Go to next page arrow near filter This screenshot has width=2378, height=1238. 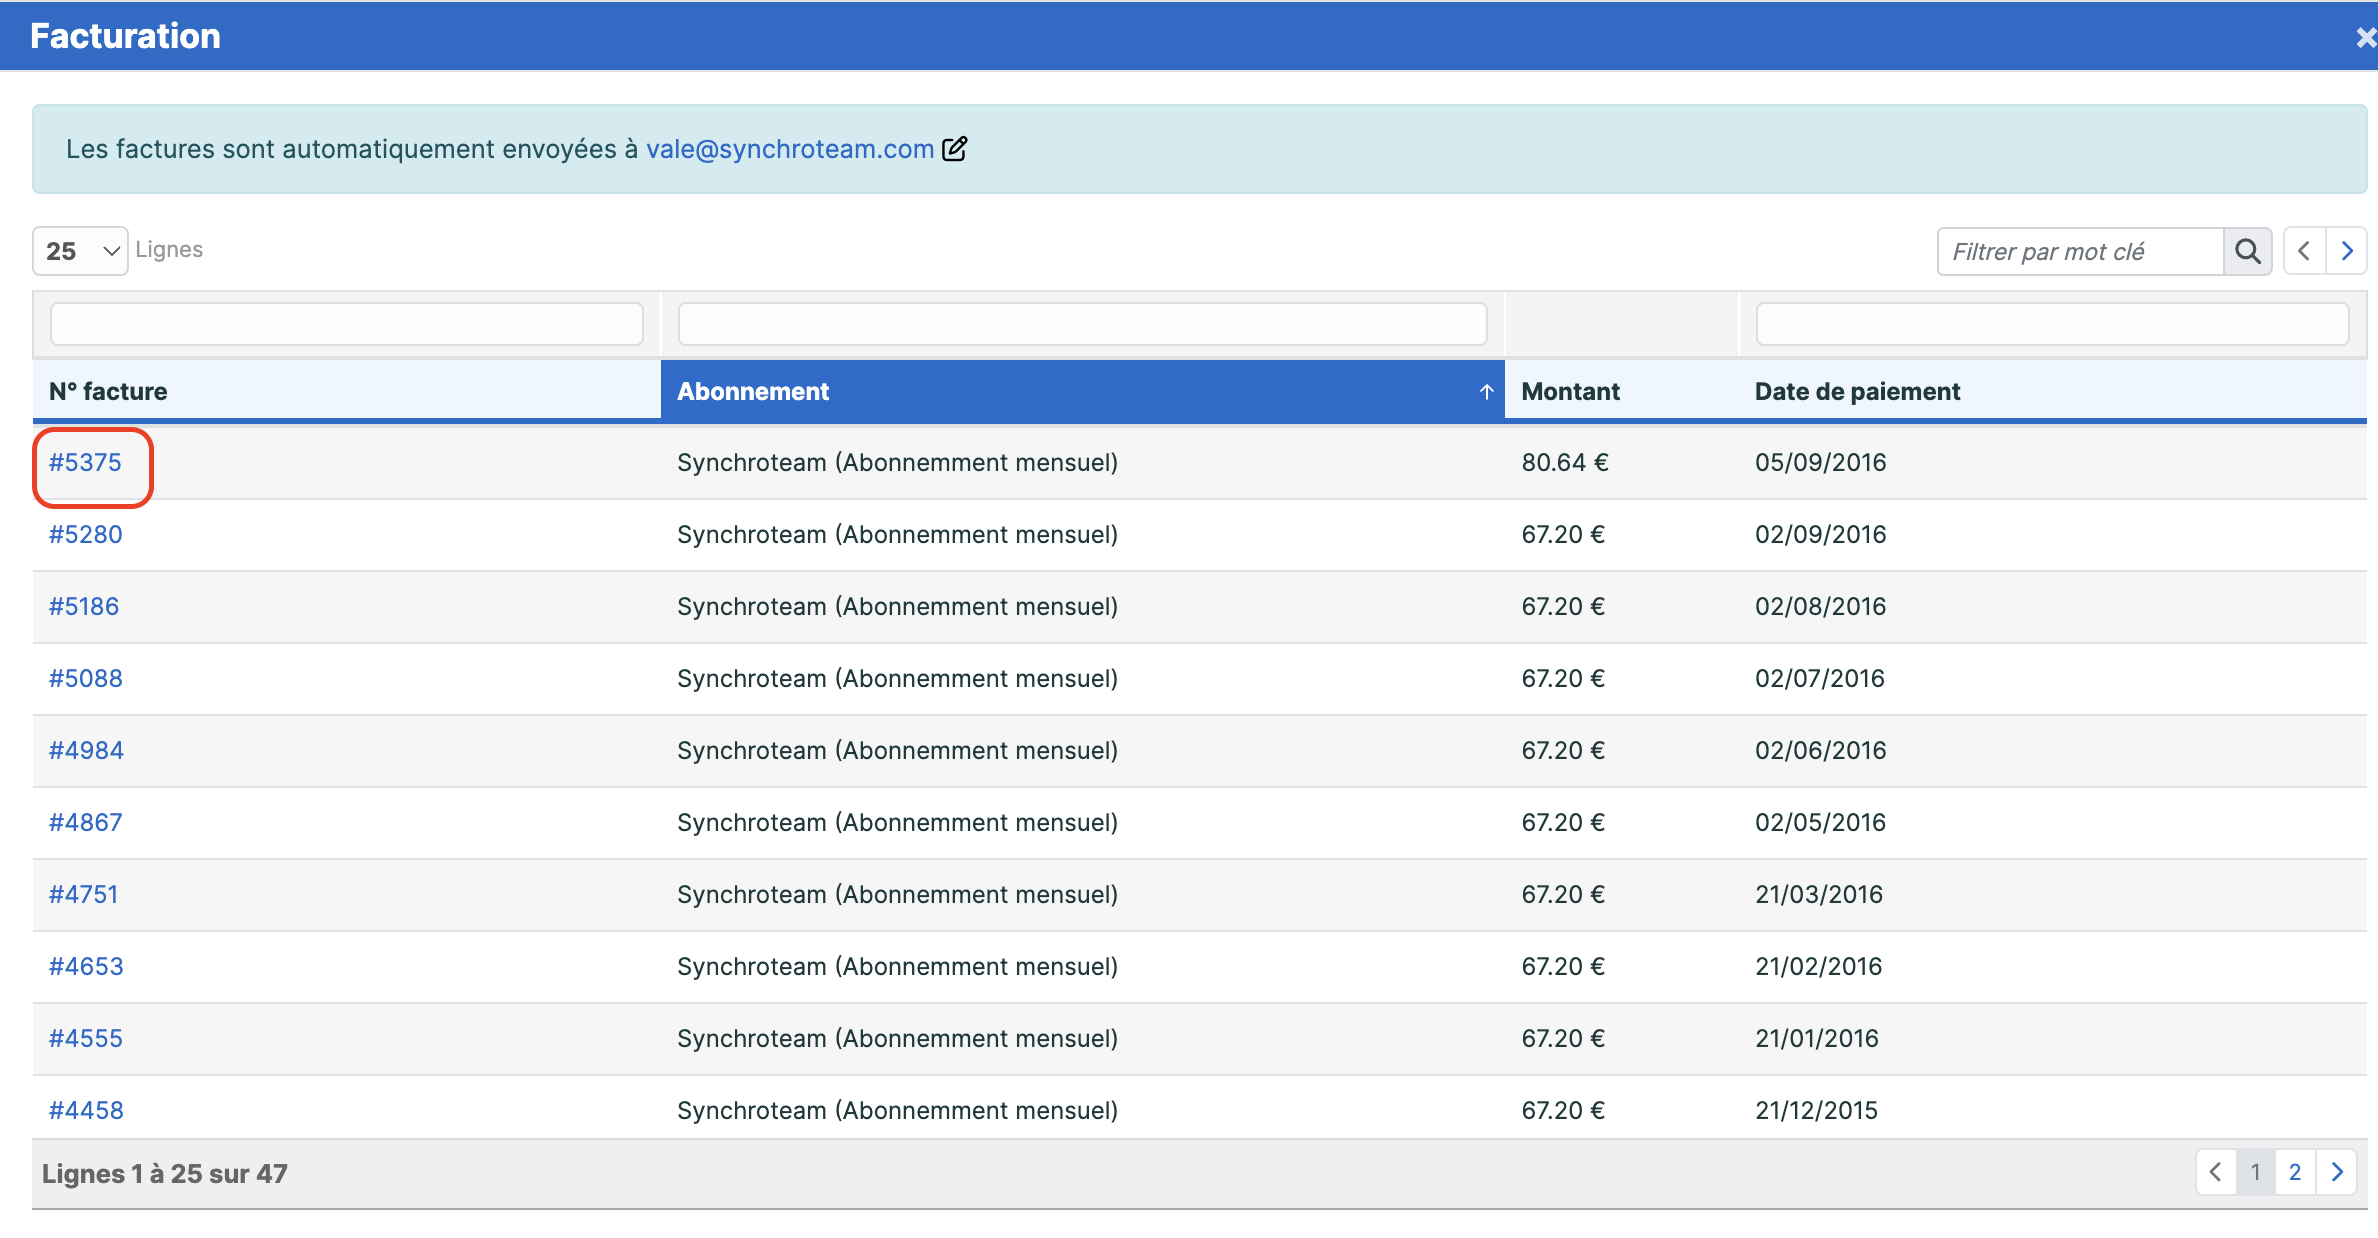pyautogui.click(x=2346, y=251)
